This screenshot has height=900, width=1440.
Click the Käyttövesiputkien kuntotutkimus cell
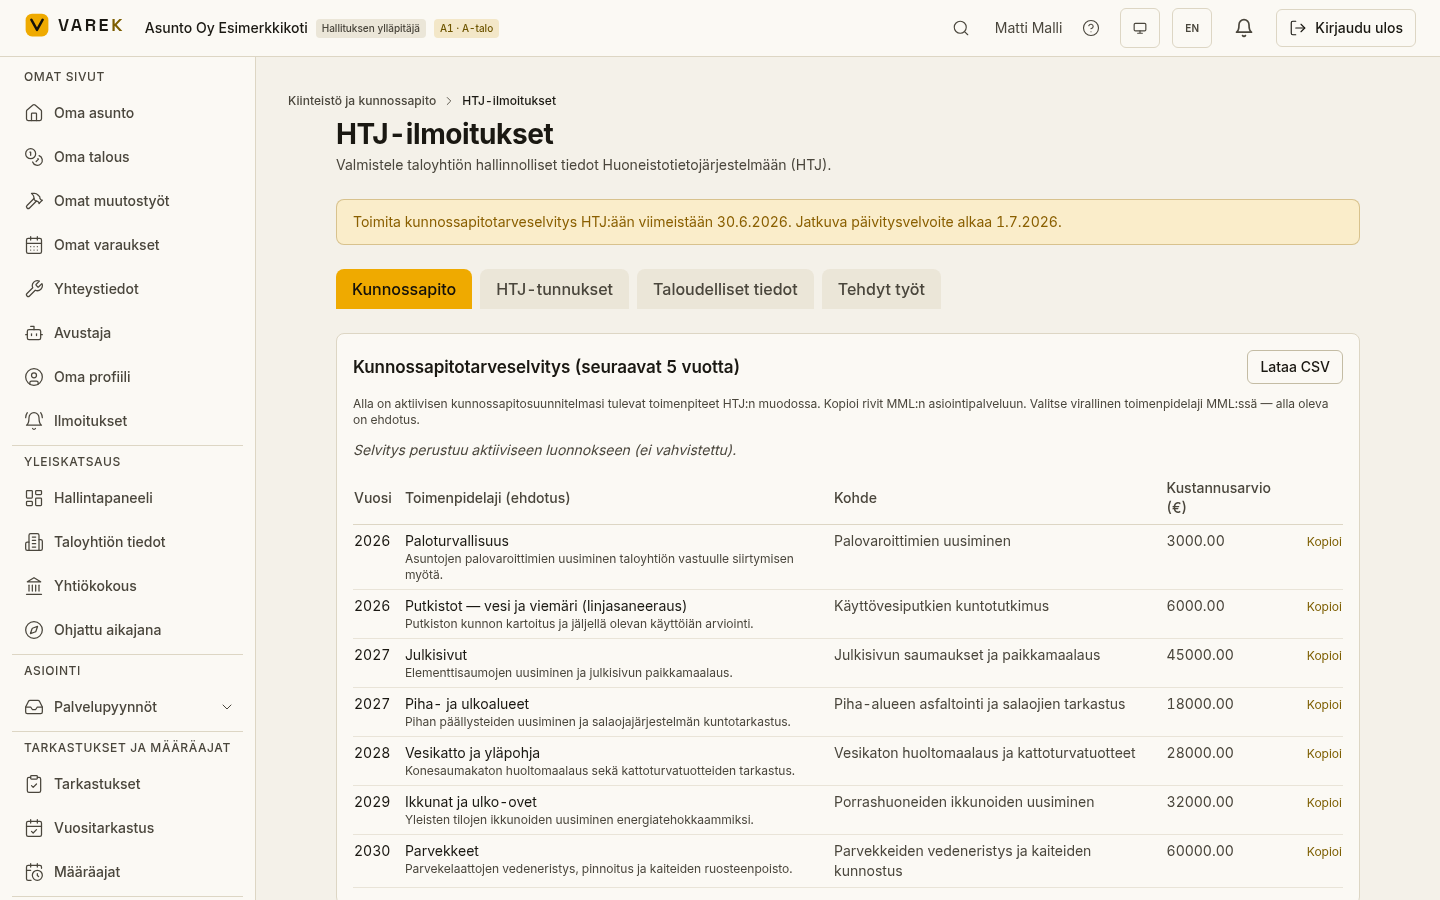941,606
